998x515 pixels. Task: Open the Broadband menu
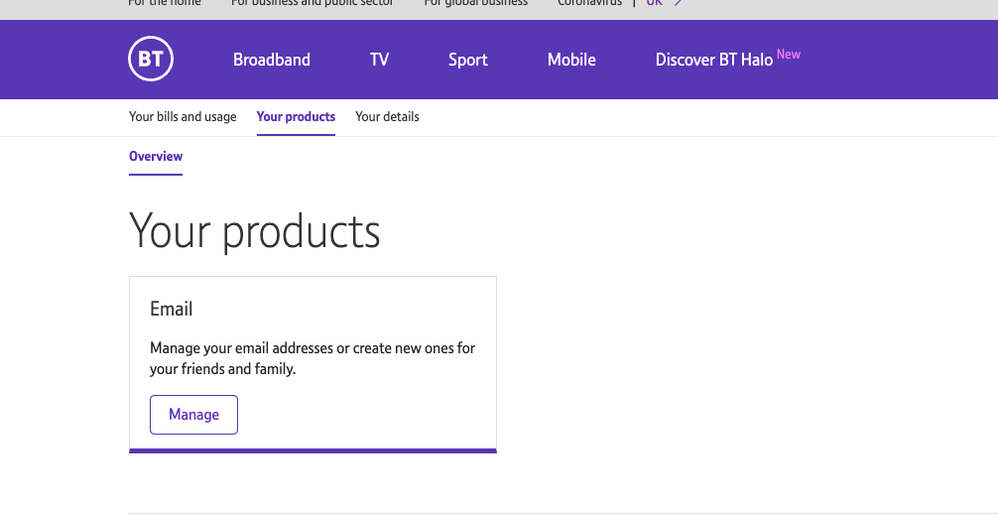click(271, 60)
